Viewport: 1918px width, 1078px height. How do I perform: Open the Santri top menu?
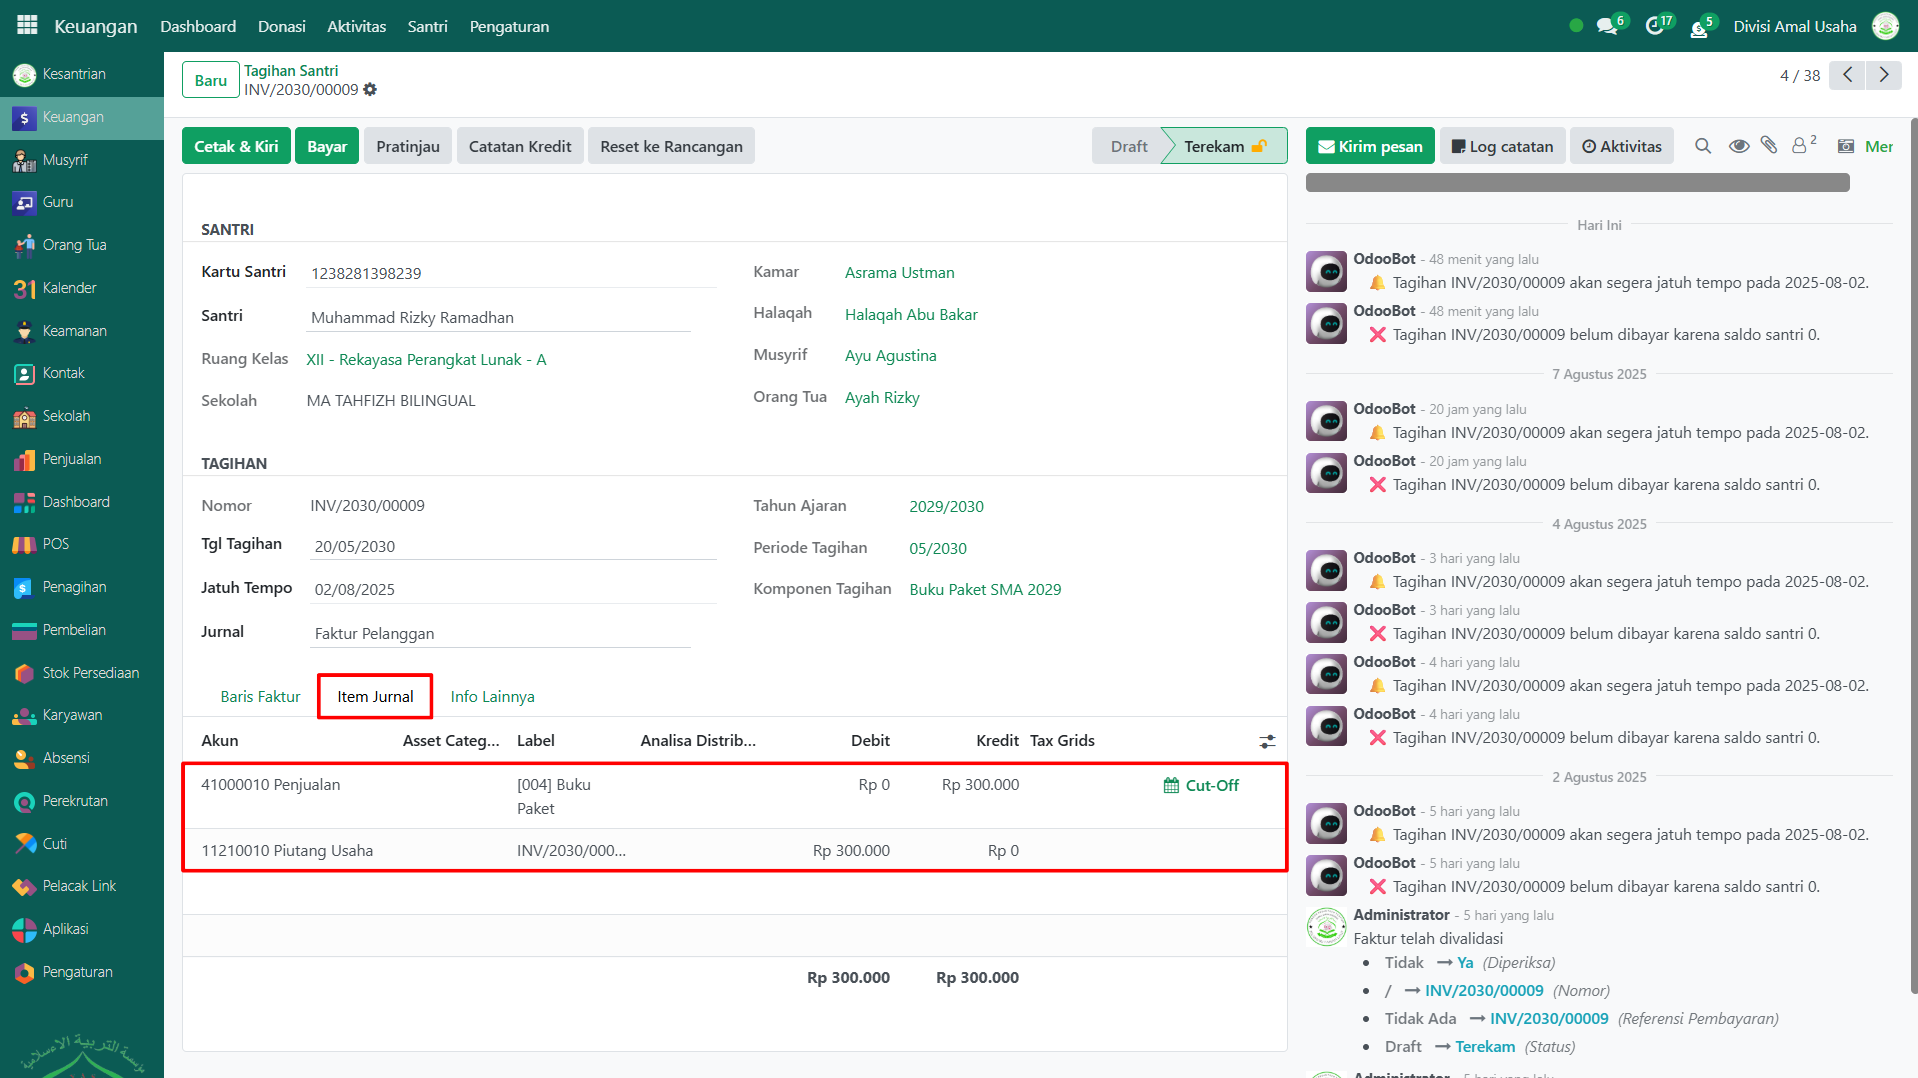coord(427,26)
